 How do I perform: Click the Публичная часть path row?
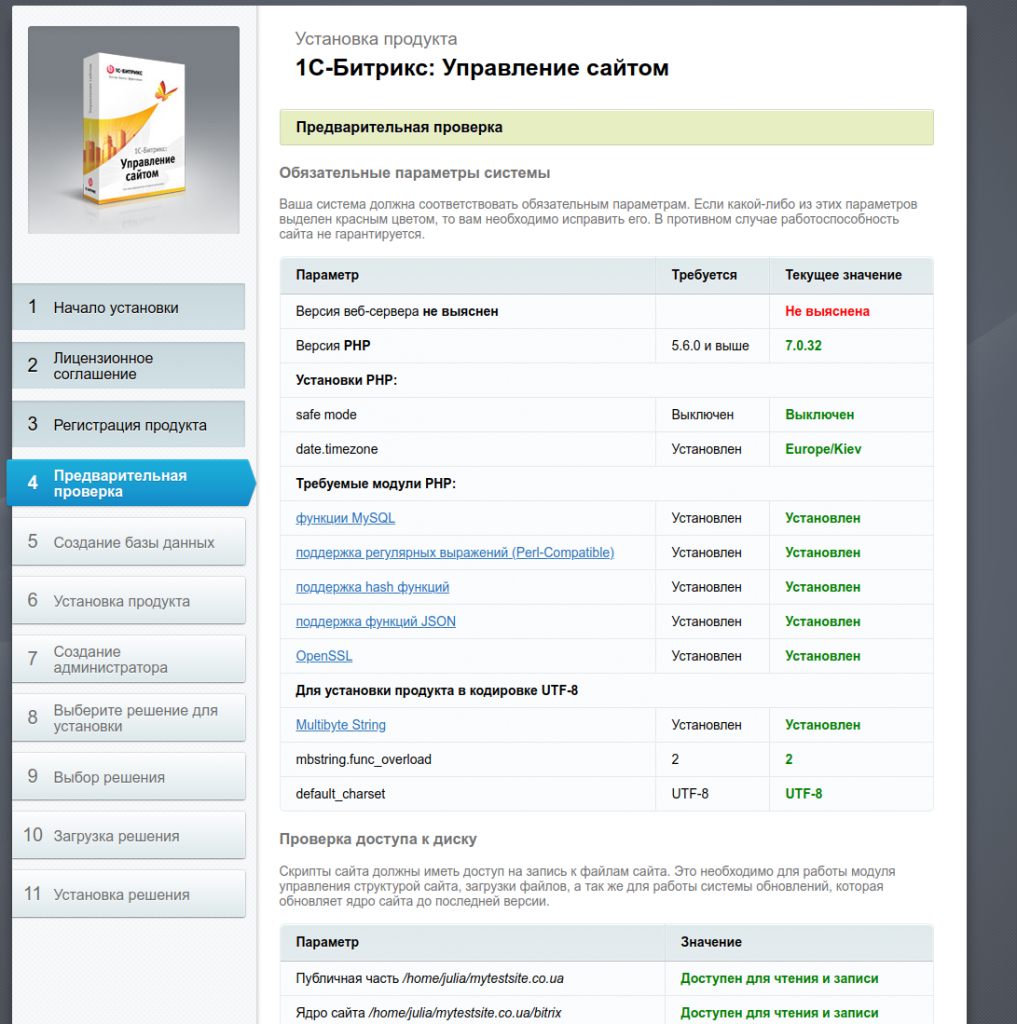(606, 978)
